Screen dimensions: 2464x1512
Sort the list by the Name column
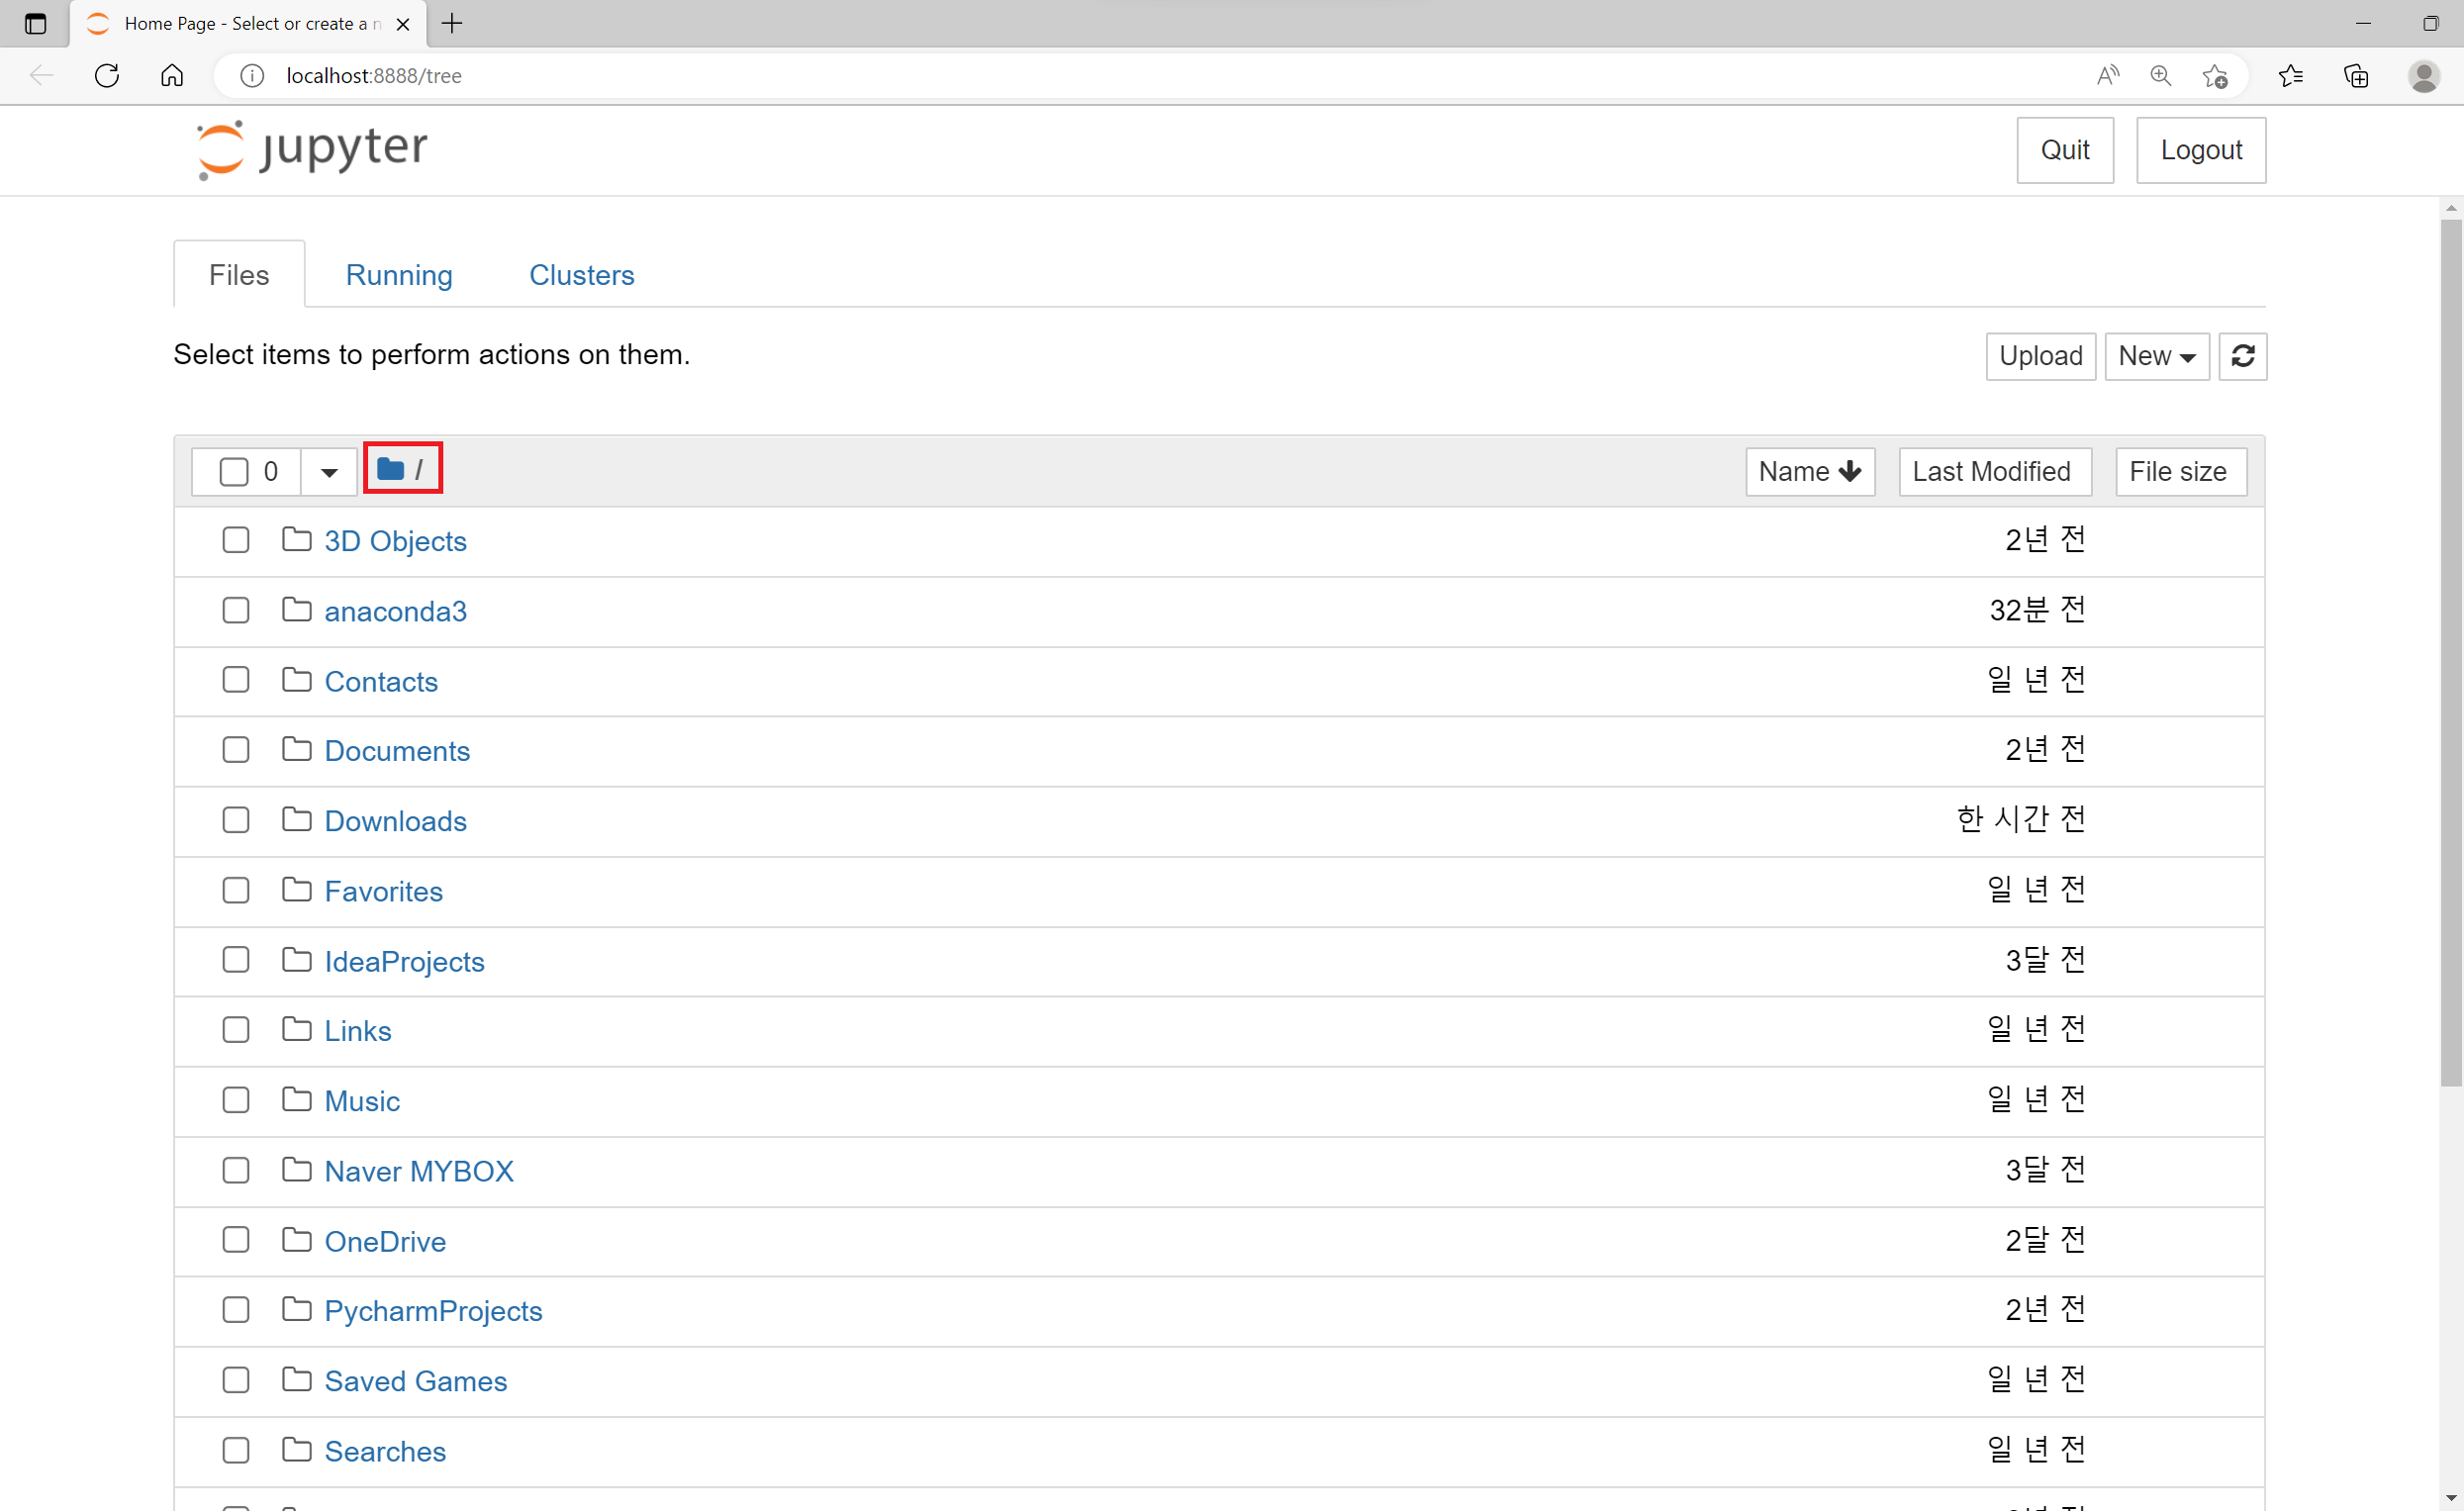[1809, 472]
